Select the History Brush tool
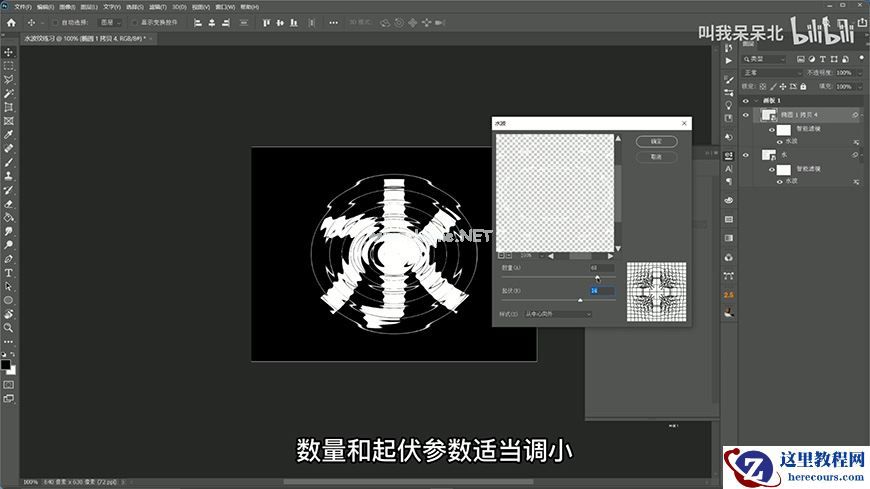Screen dimensions: 870x489 (8, 190)
